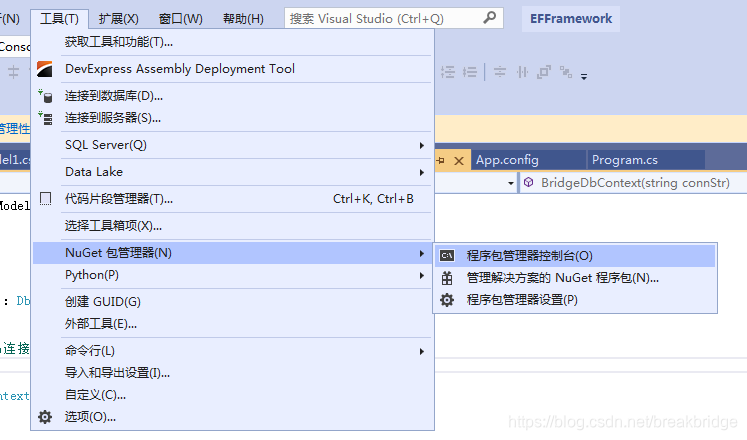
Task: Select Python(P) menu item
Action: 233,275
